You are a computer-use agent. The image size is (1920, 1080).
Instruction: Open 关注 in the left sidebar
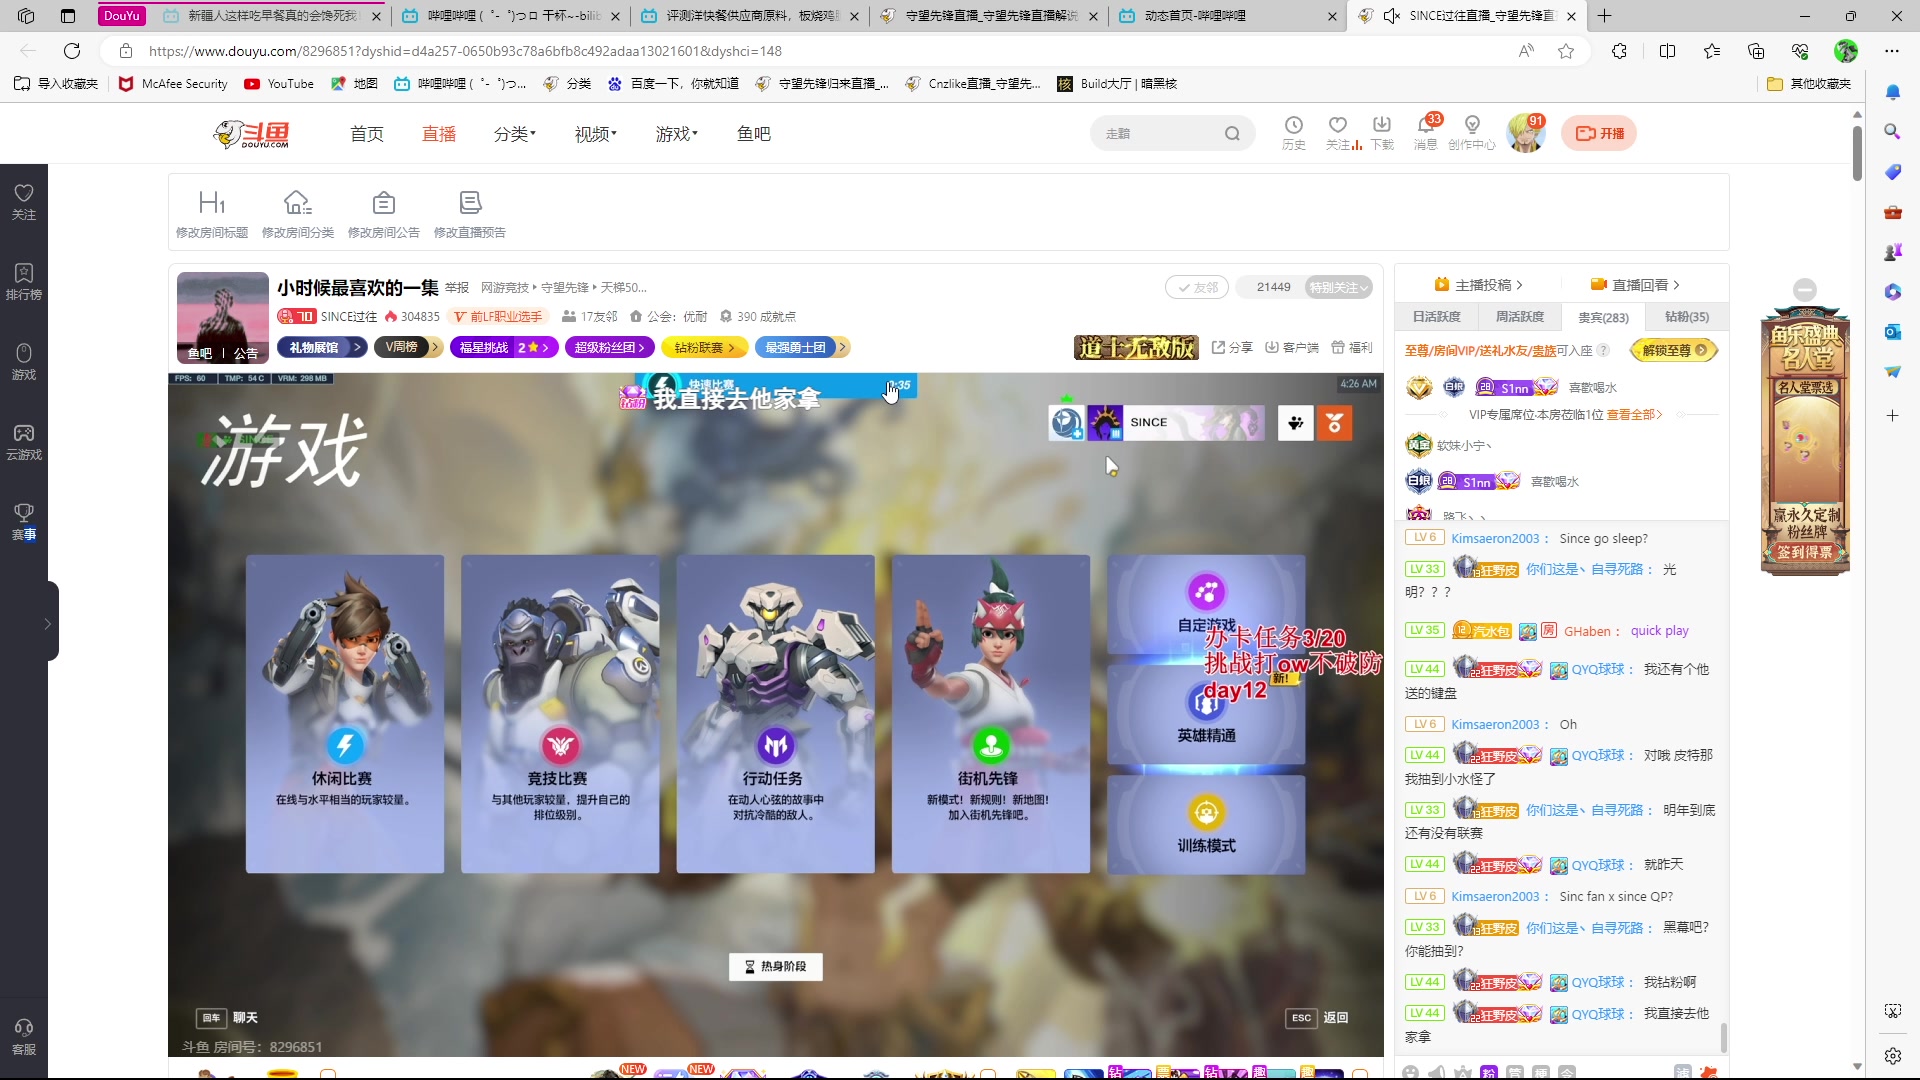24,201
